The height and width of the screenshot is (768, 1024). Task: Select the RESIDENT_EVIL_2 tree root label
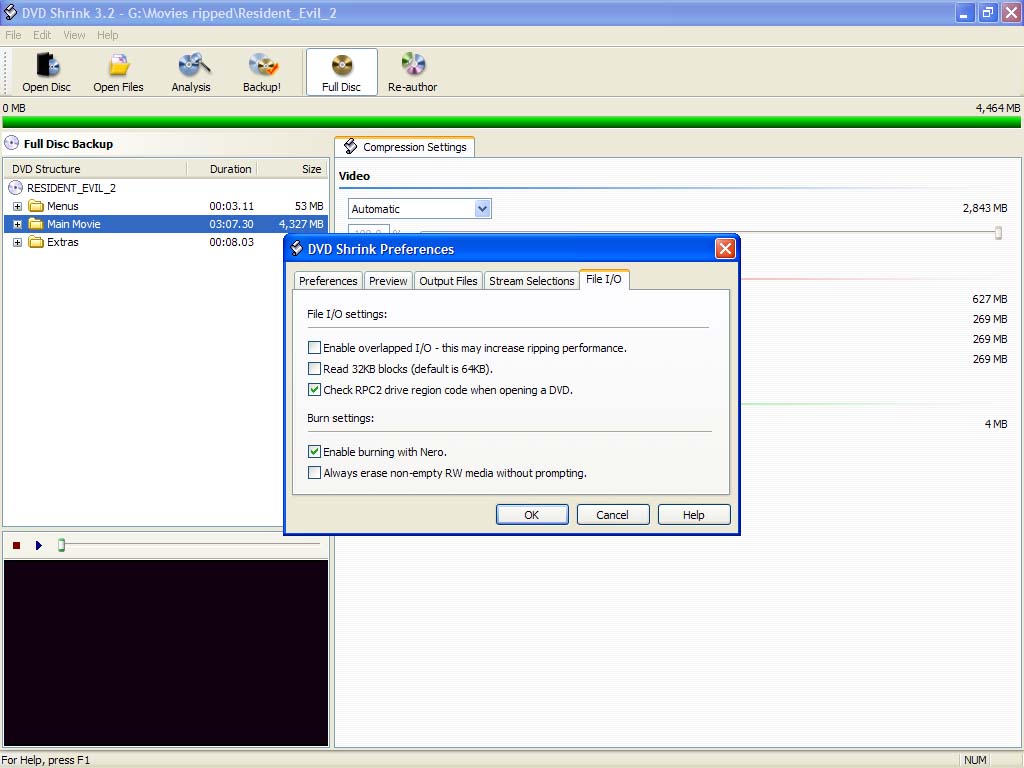click(71, 188)
